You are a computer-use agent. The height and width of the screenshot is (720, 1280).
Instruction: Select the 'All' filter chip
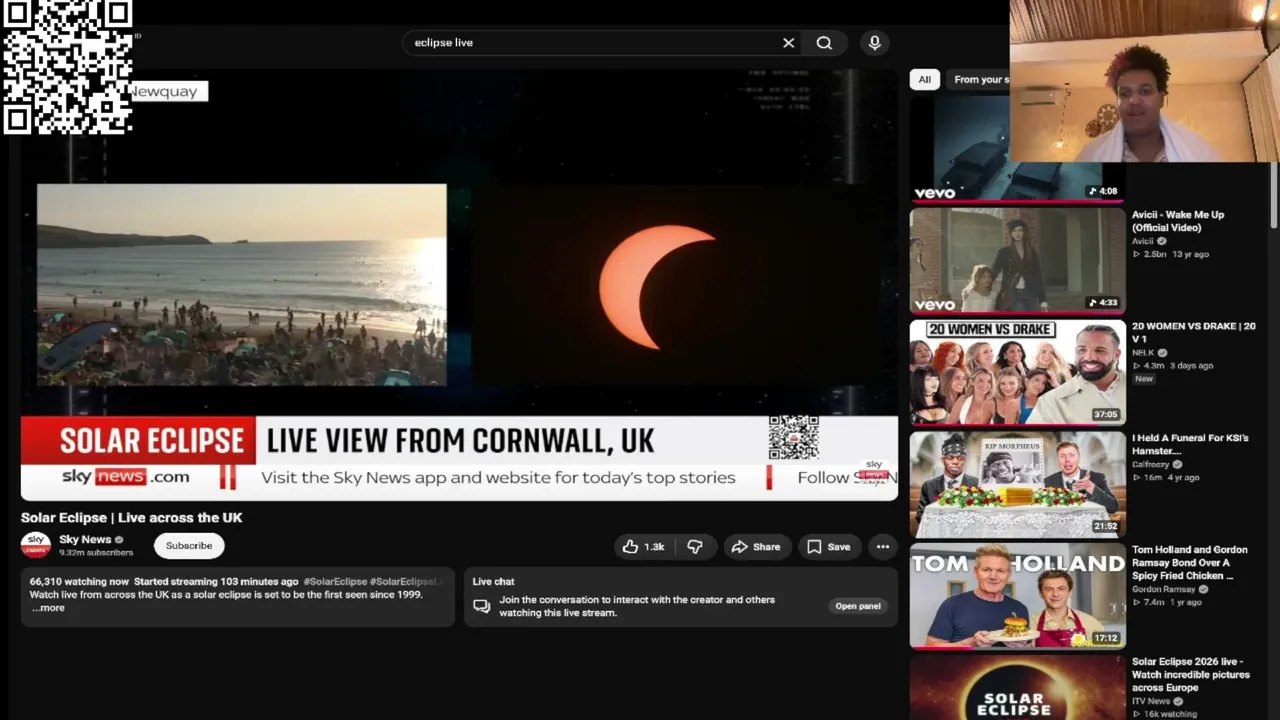click(924, 80)
